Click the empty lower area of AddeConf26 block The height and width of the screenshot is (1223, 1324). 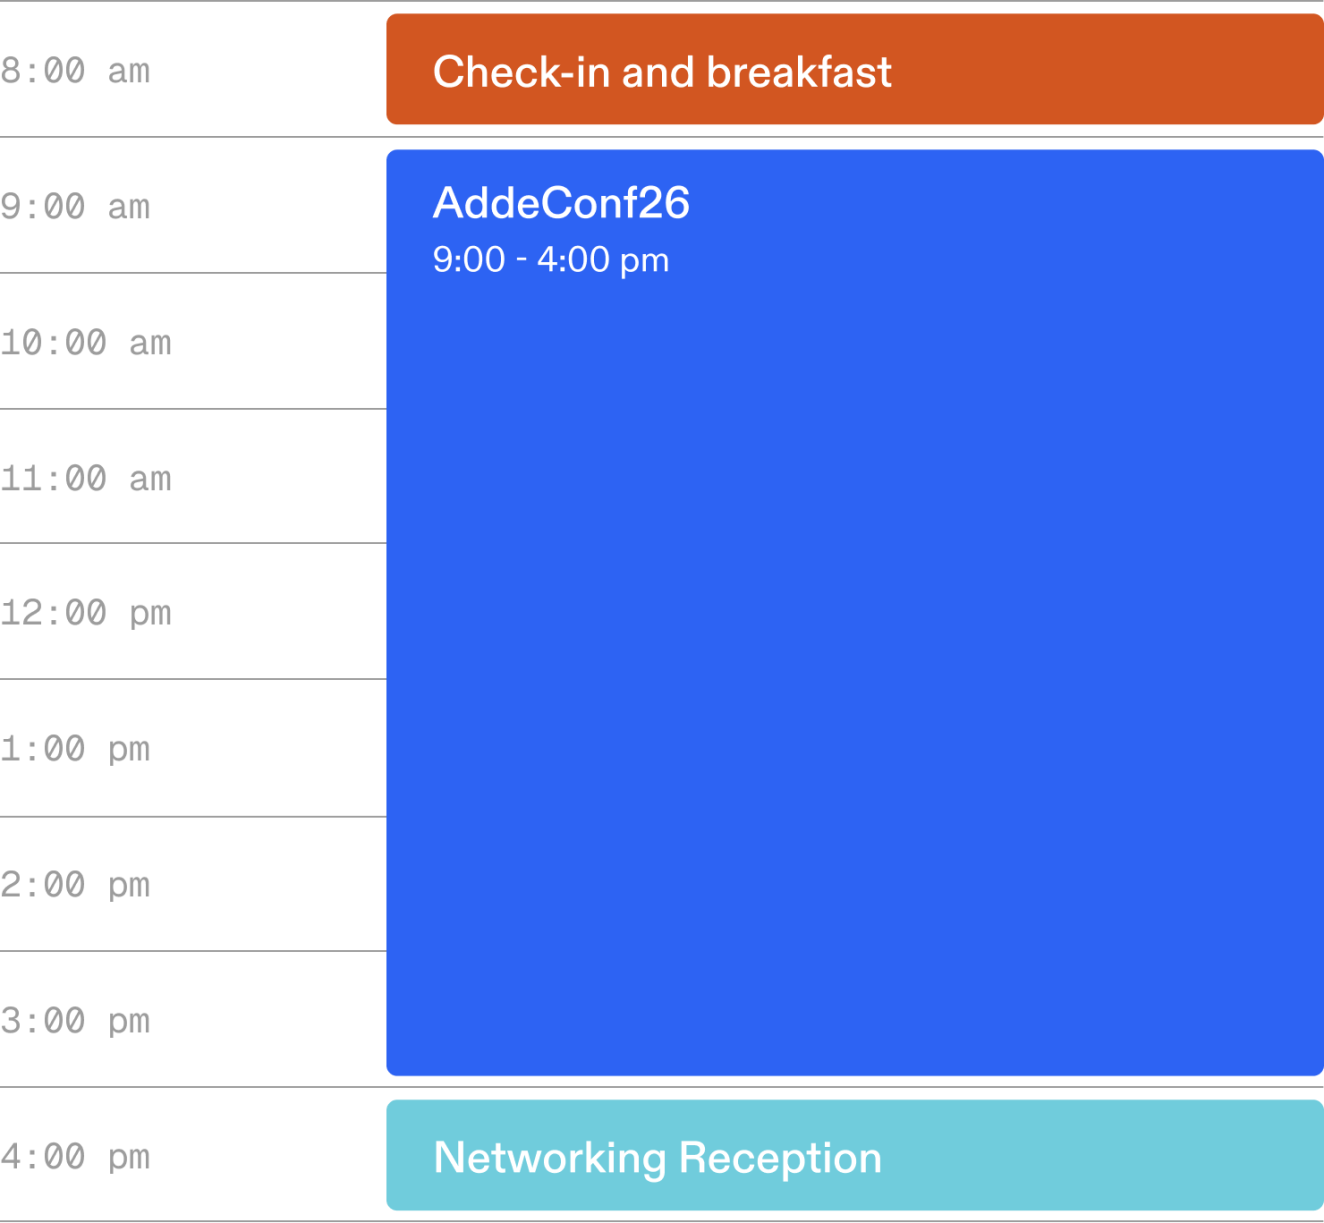click(x=855, y=950)
